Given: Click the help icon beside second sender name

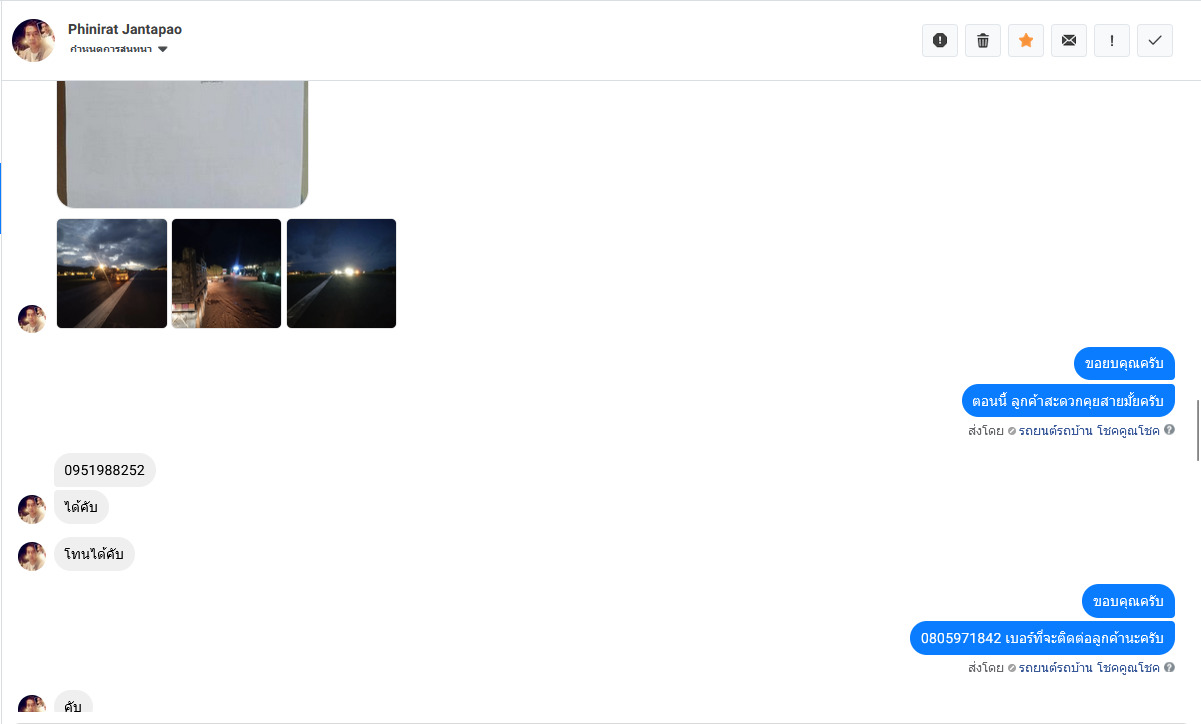Looking at the screenshot, I should (1169, 667).
